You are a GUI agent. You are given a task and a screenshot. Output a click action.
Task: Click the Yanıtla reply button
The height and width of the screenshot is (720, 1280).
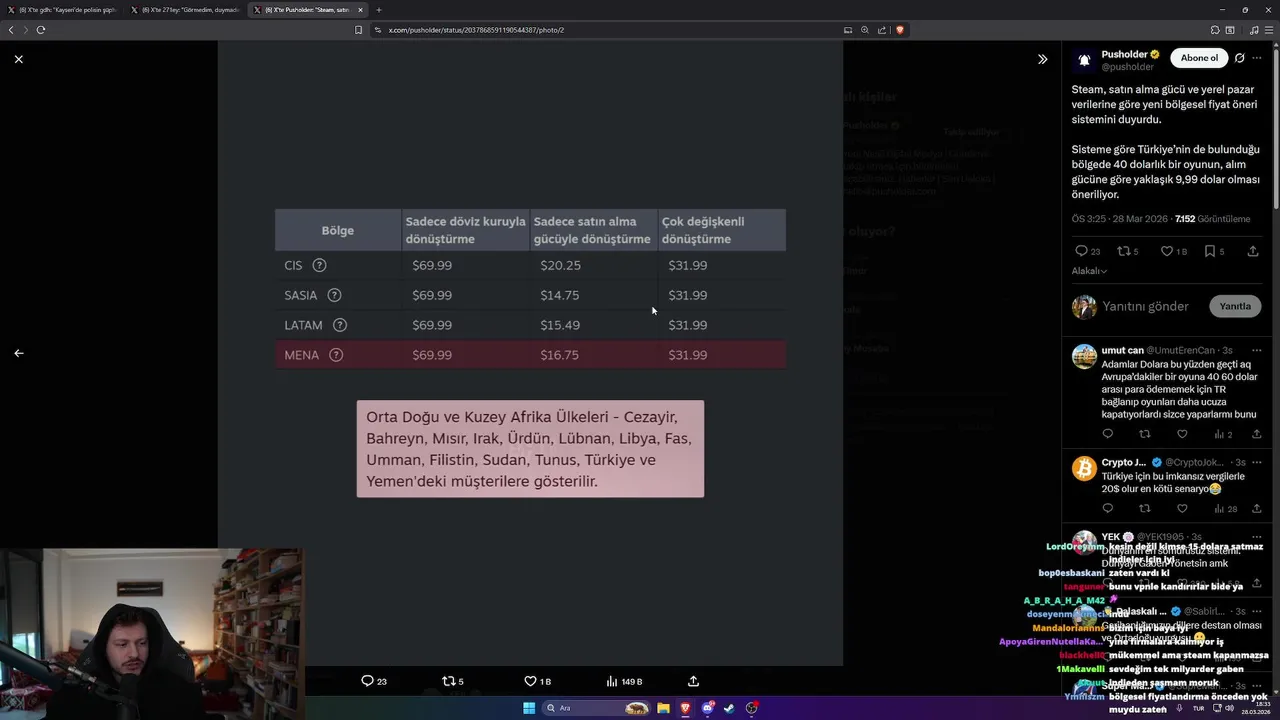pyautogui.click(x=1235, y=306)
